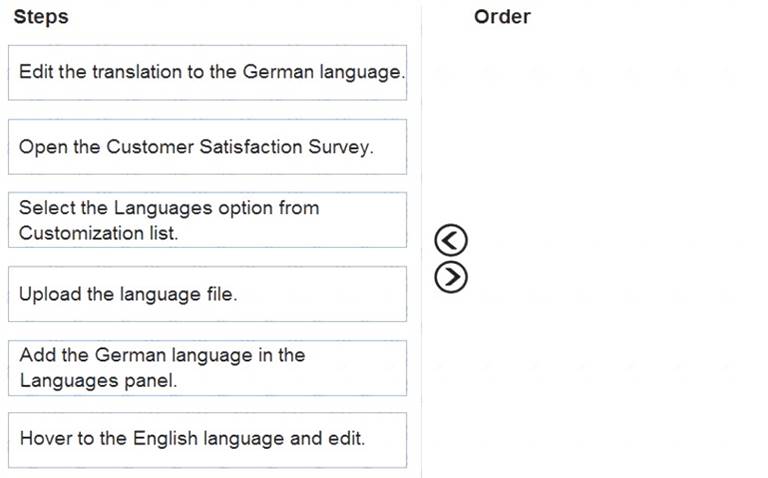Viewport: 768px width, 478px height.
Task: Select the 'Upload the language file' step
Action: (207, 294)
